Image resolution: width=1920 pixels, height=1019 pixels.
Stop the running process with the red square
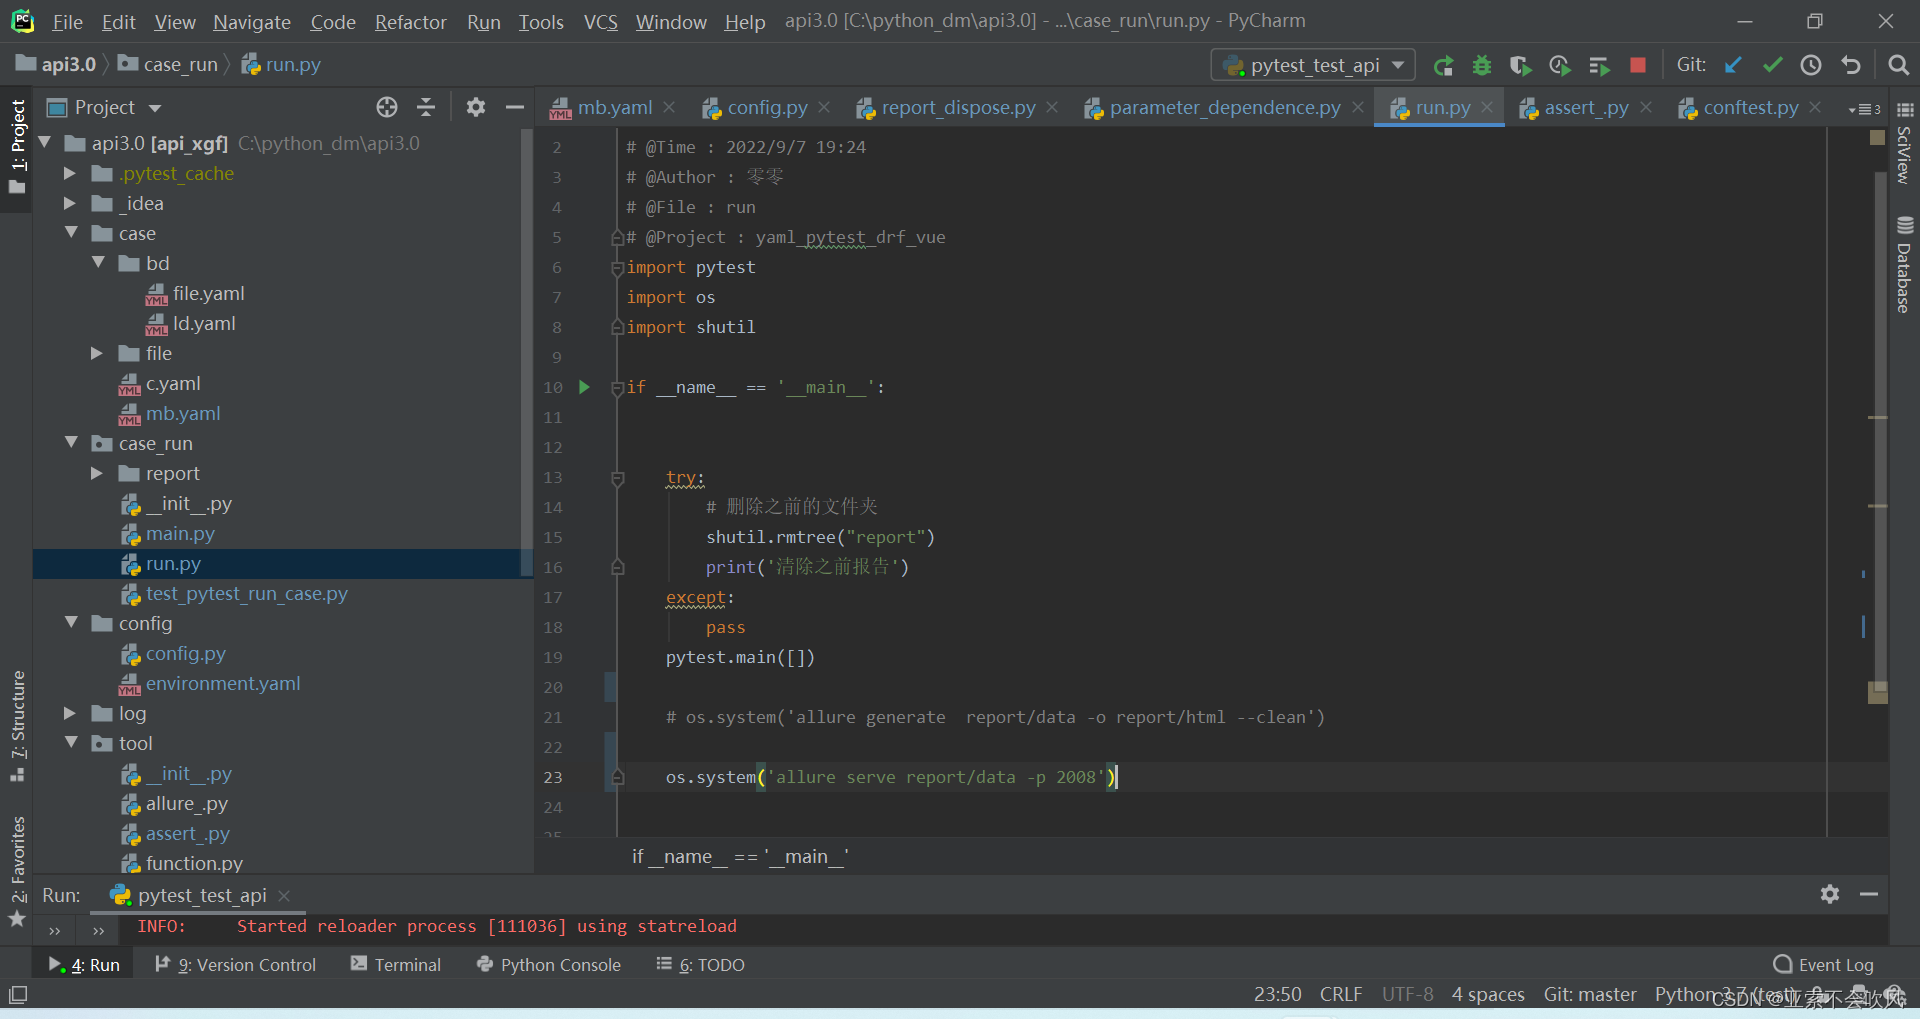[x=1638, y=66]
